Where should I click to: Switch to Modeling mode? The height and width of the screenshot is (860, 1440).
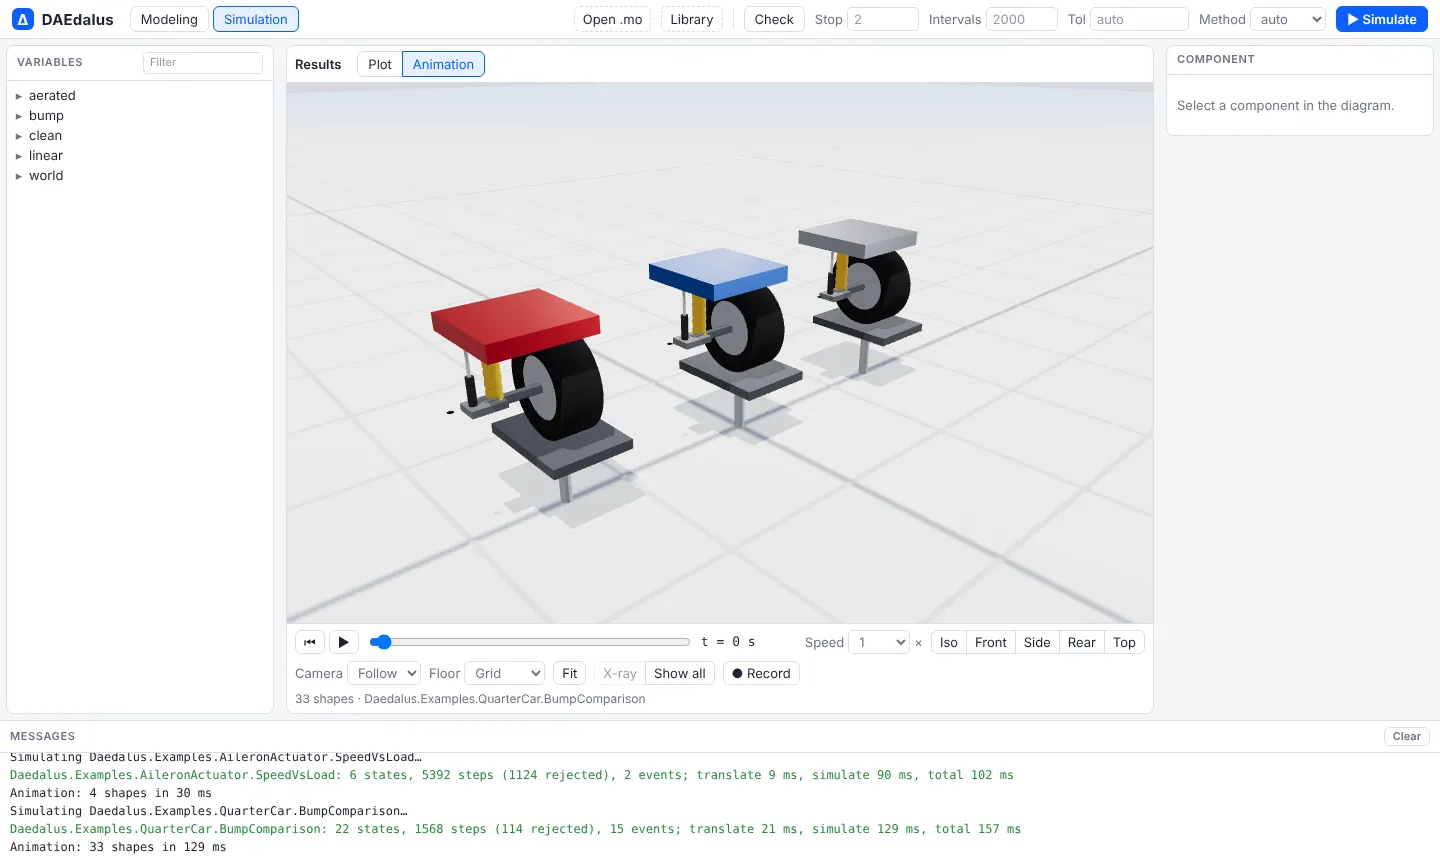coord(169,19)
